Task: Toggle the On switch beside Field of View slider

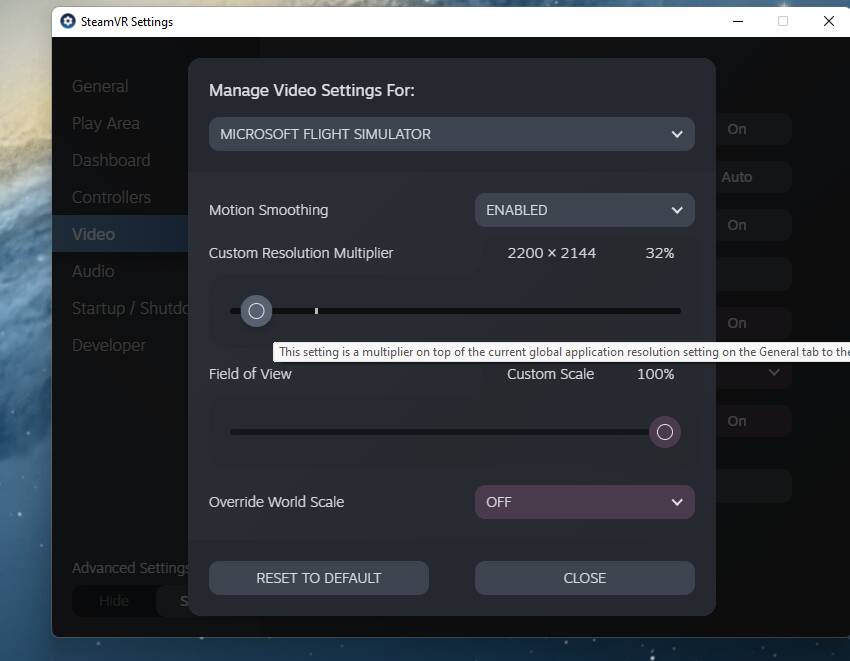Action: pyautogui.click(x=754, y=421)
